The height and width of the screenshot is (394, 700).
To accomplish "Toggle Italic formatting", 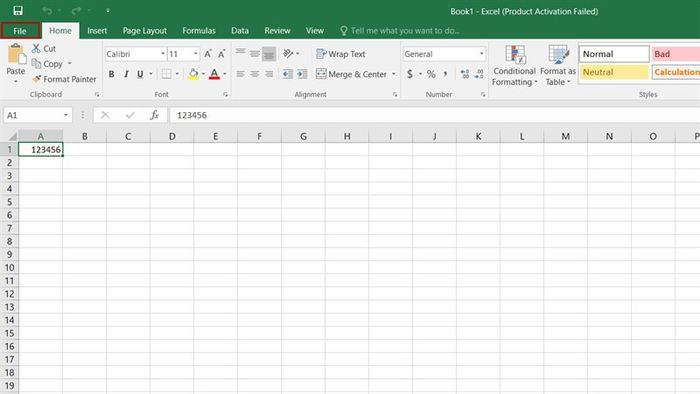I will [126, 74].
